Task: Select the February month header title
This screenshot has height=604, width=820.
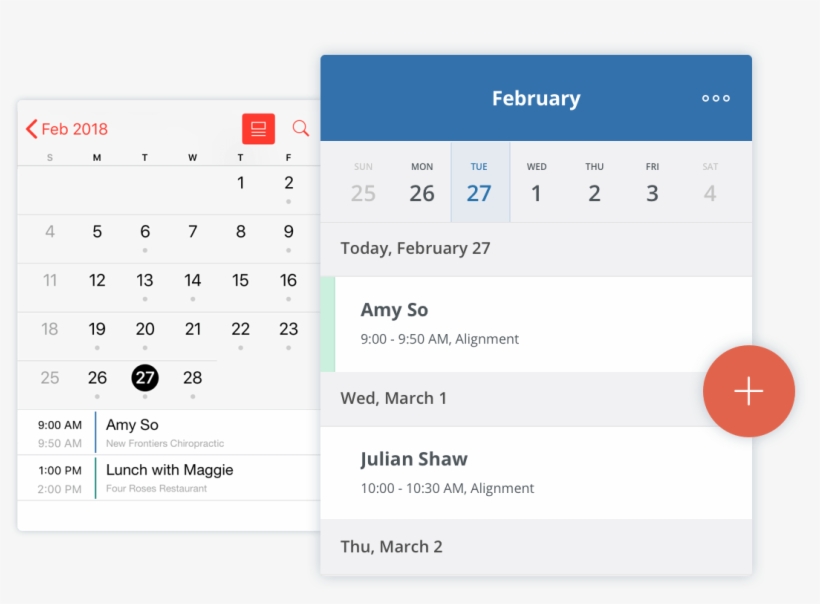Action: (x=536, y=98)
